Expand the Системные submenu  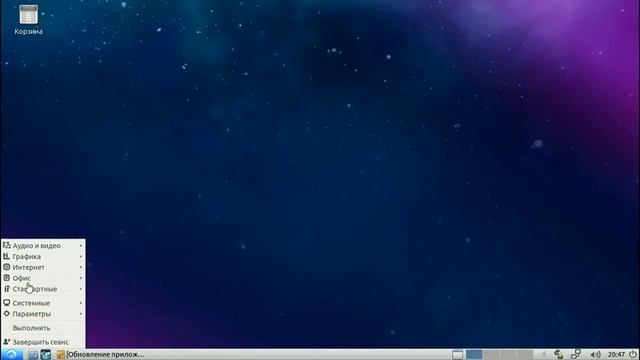tap(43, 303)
